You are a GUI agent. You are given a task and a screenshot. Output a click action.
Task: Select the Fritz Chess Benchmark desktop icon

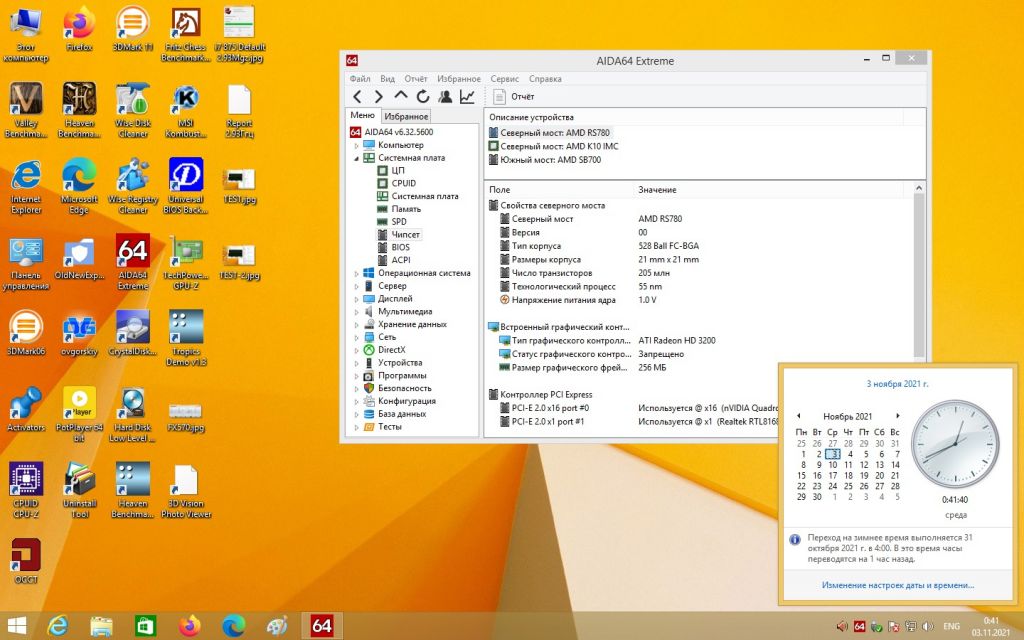point(186,34)
